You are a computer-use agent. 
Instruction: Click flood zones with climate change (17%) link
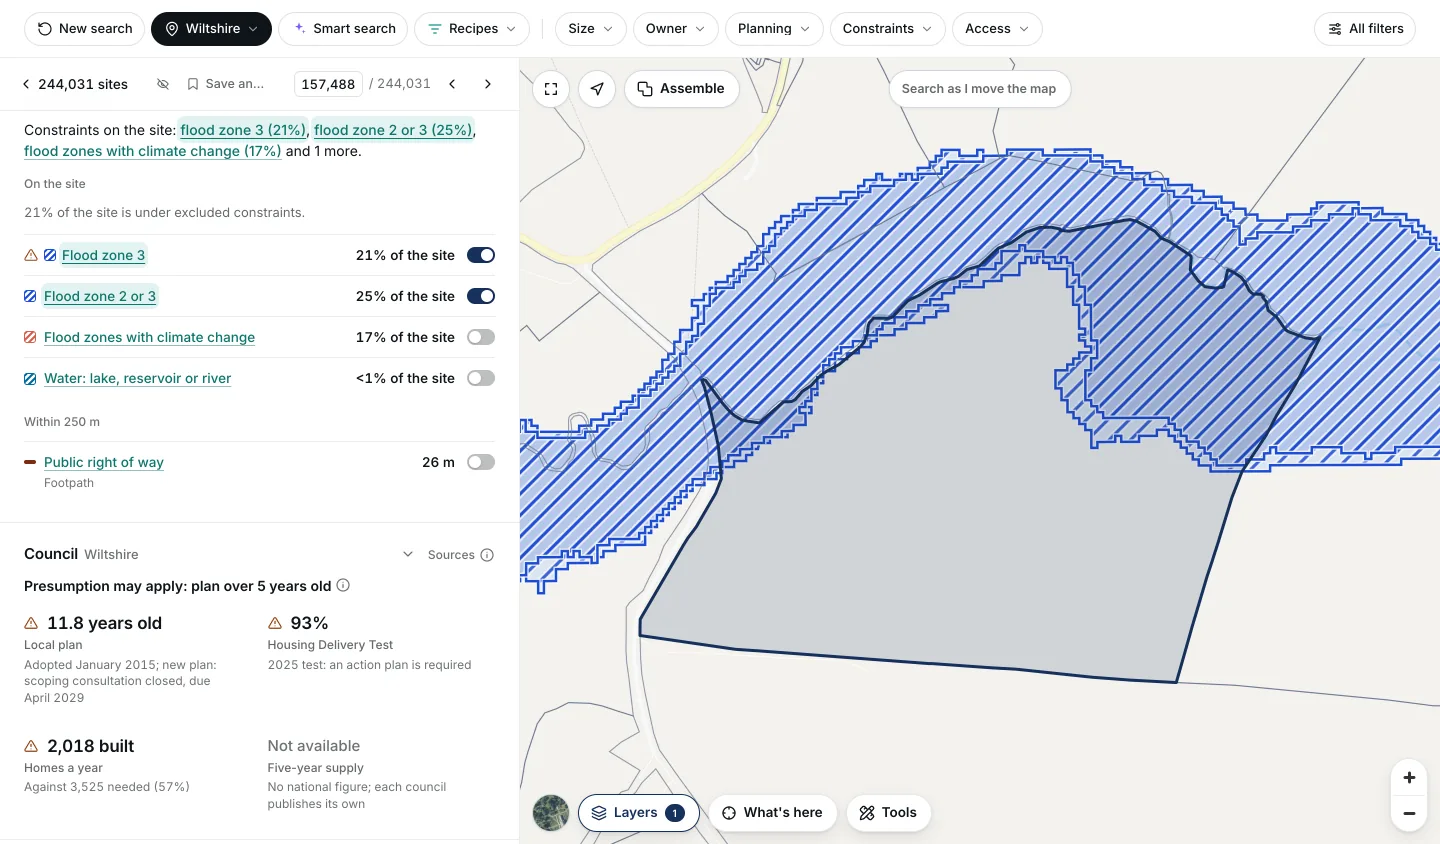(153, 151)
